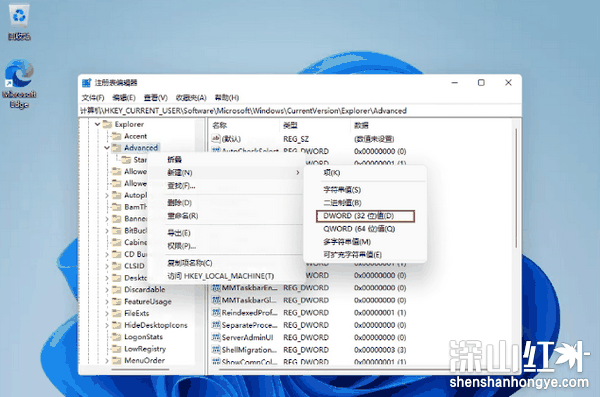The width and height of the screenshot is (600, 397).
Task: Click the FeatureUsage folder icon
Action: click(117, 302)
